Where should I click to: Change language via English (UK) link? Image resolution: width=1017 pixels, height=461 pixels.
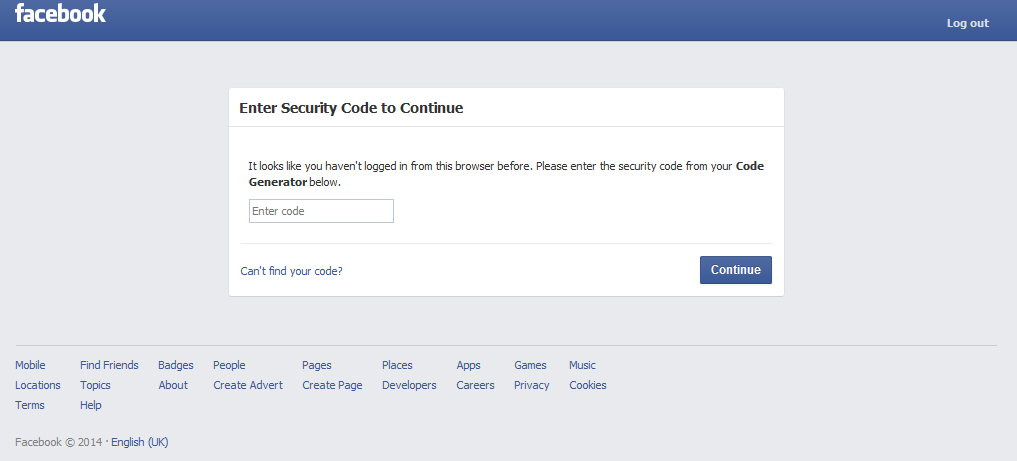[139, 442]
